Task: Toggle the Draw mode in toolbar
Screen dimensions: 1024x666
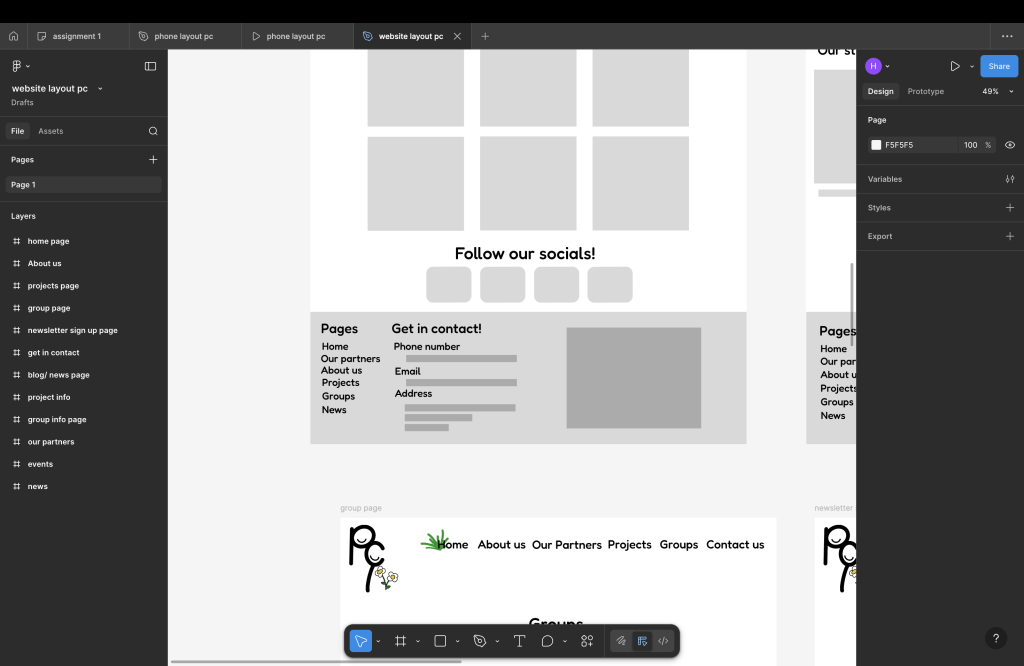Action: tap(621, 641)
